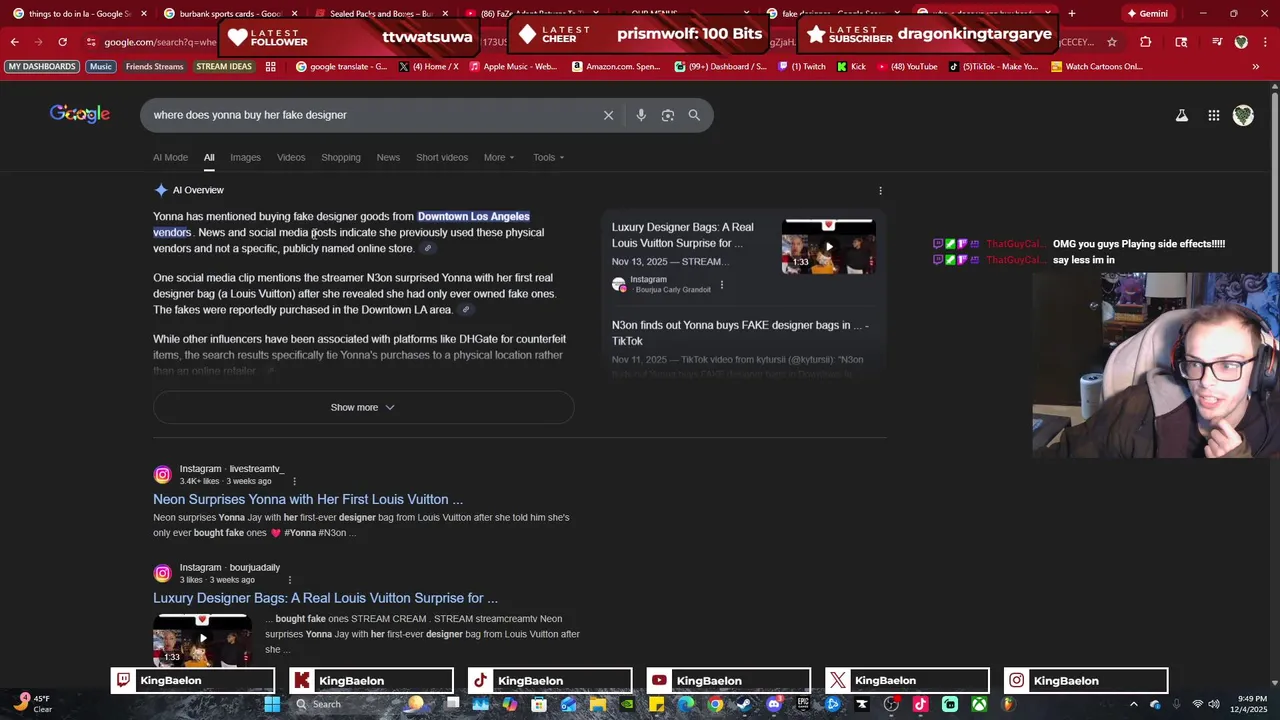Open the Search Labs flask icon
Image resolution: width=1280 pixels, height=720 pixels.
click(x=1181, y=115)
